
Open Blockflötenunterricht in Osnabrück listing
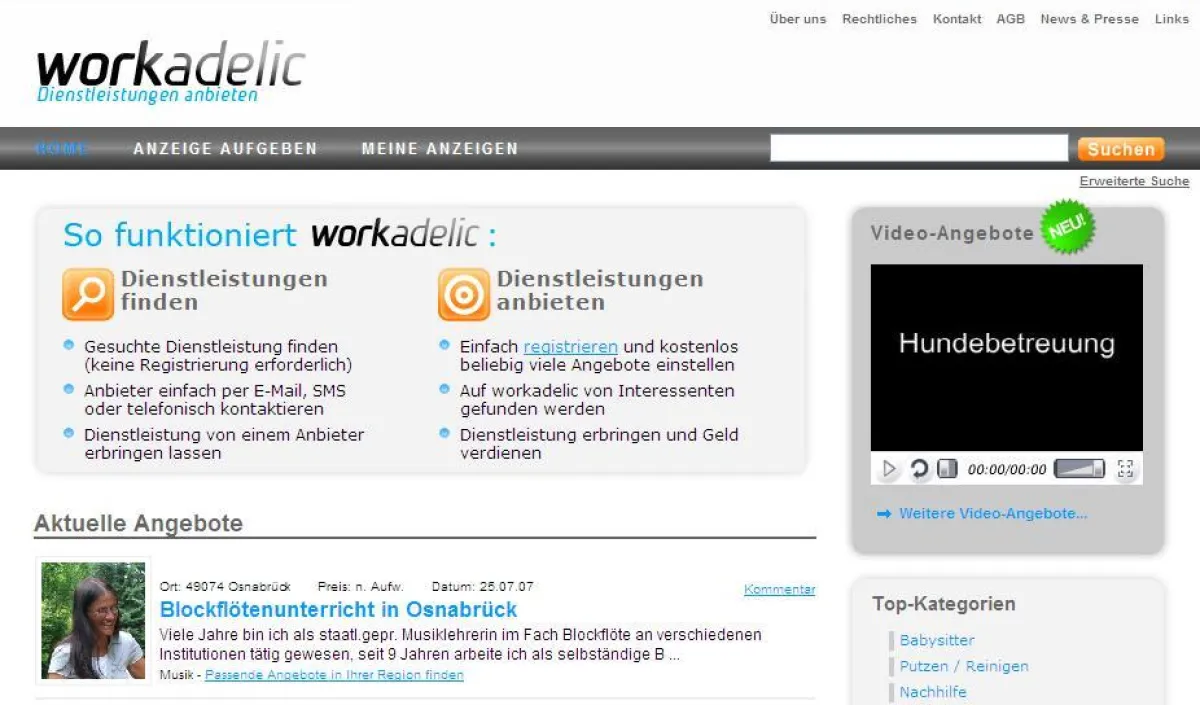coord(339,610)
